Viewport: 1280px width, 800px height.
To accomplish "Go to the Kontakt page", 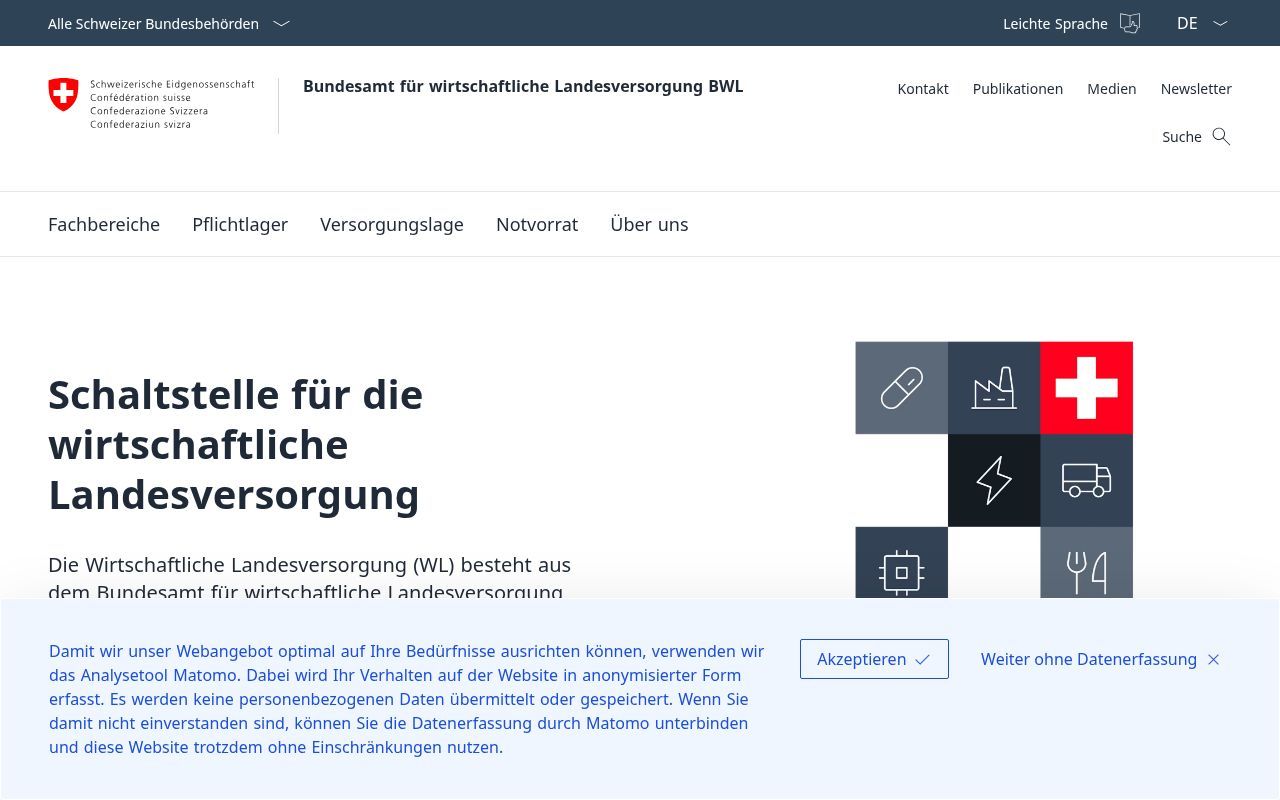I will [x=923, y=89].
